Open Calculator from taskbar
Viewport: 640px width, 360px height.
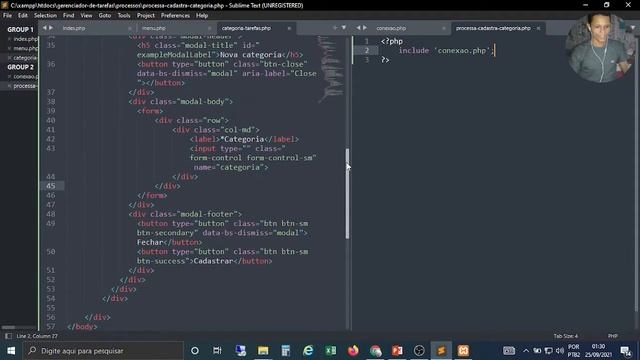point(286,351)
